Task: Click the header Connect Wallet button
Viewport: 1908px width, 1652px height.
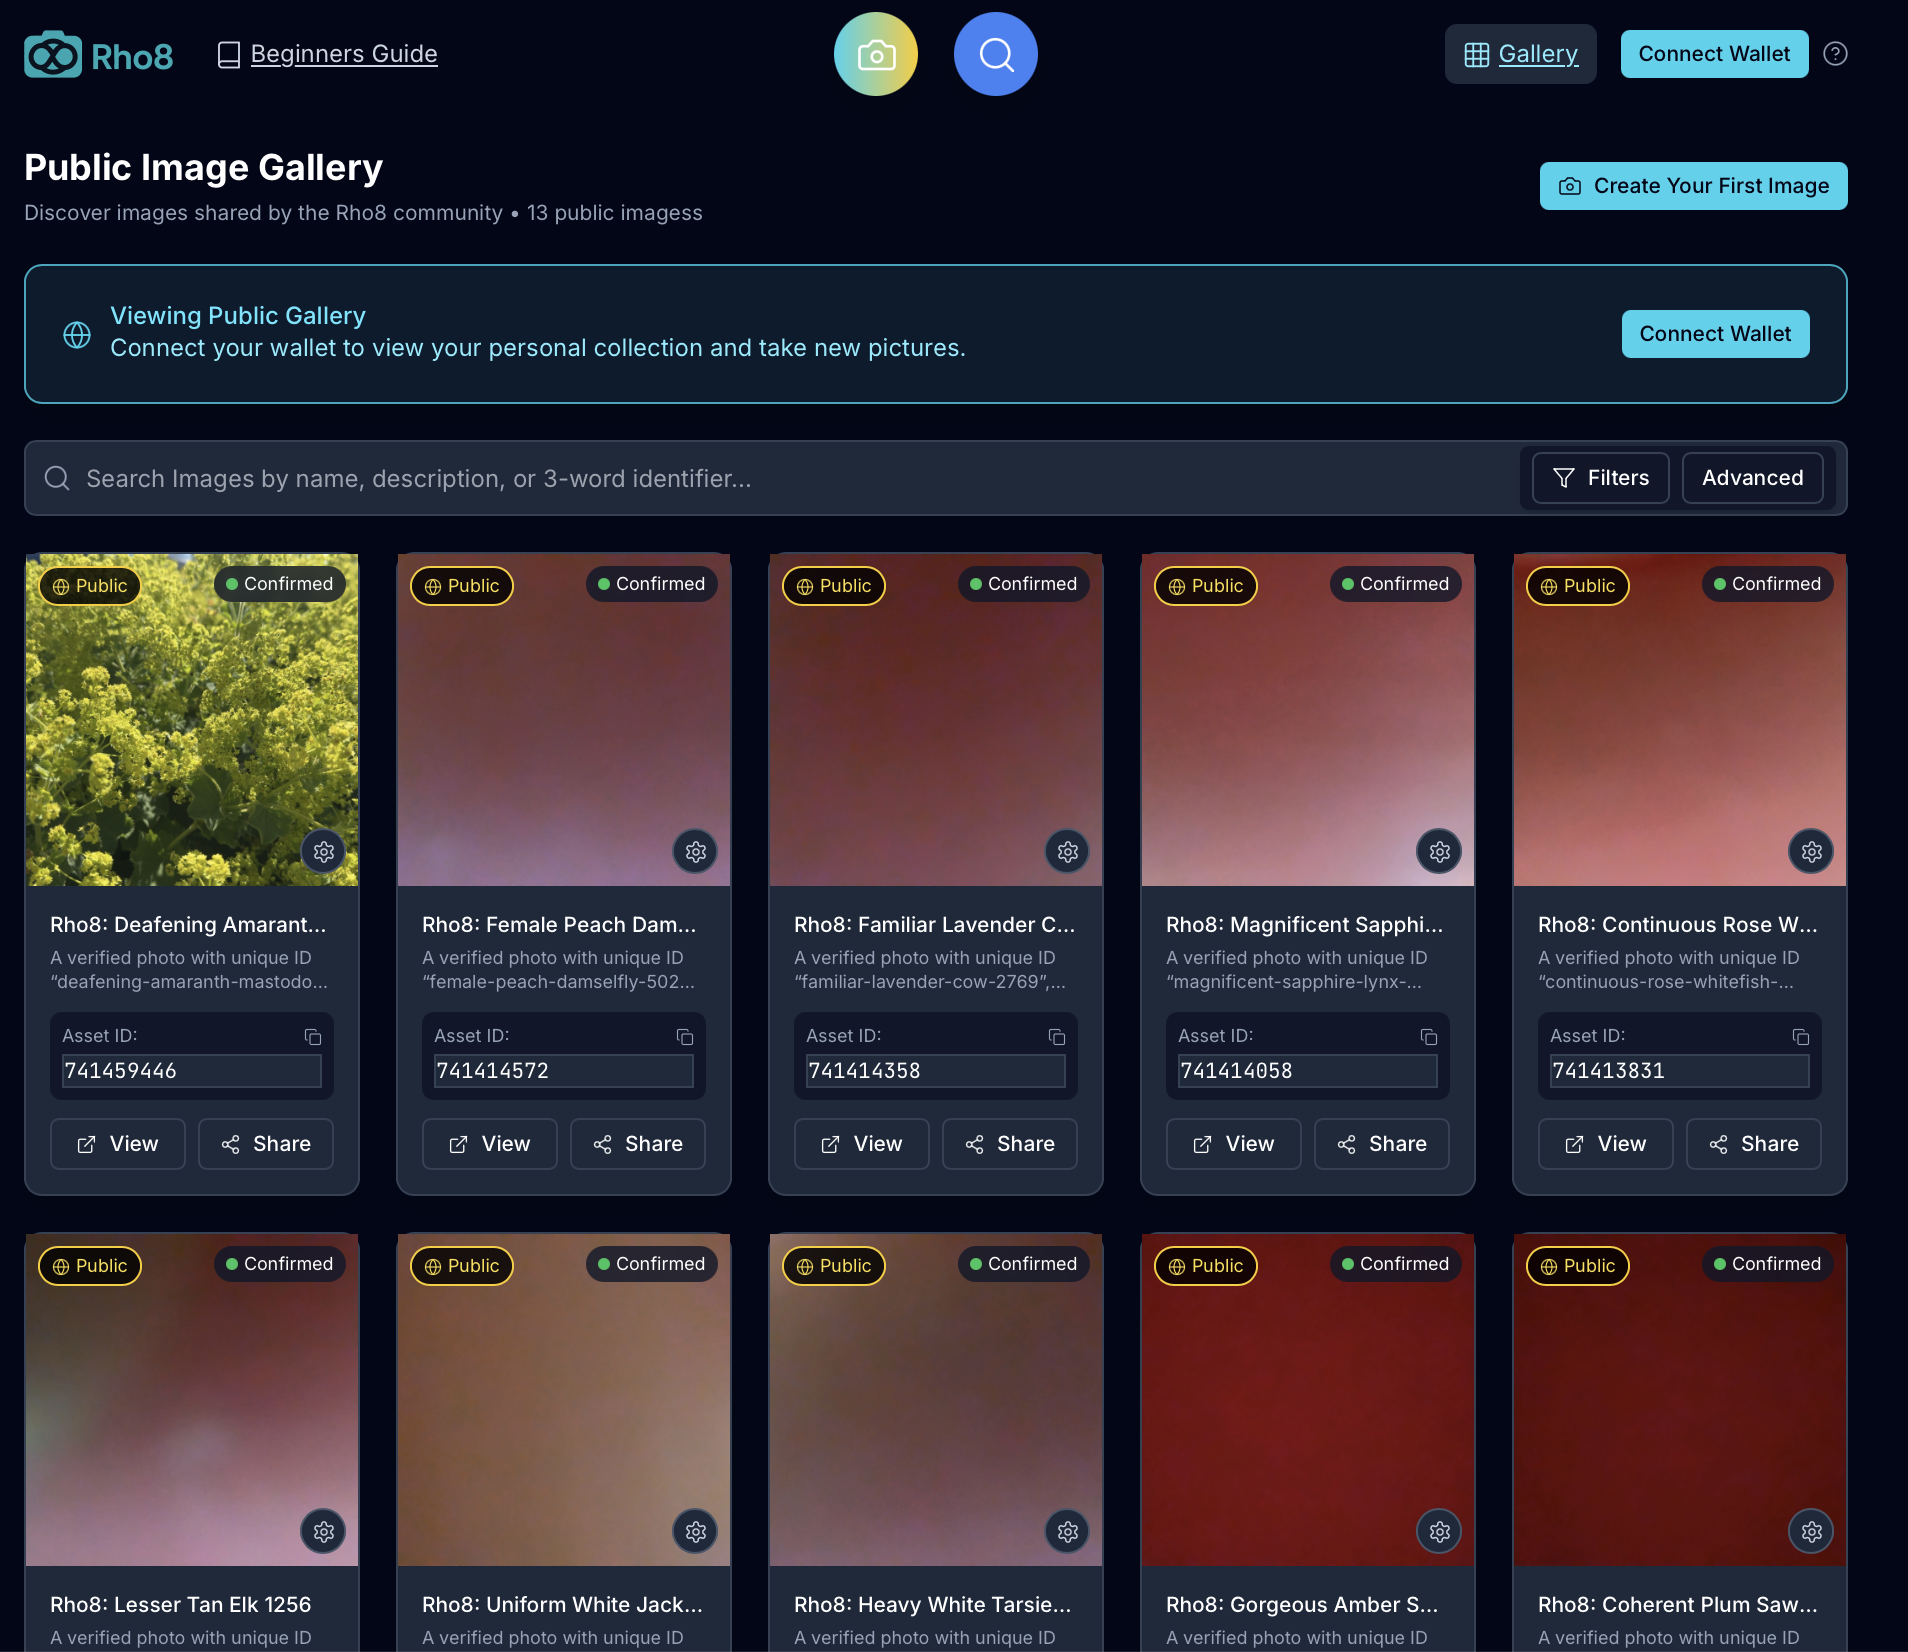Action: (x=1715, y=54)
